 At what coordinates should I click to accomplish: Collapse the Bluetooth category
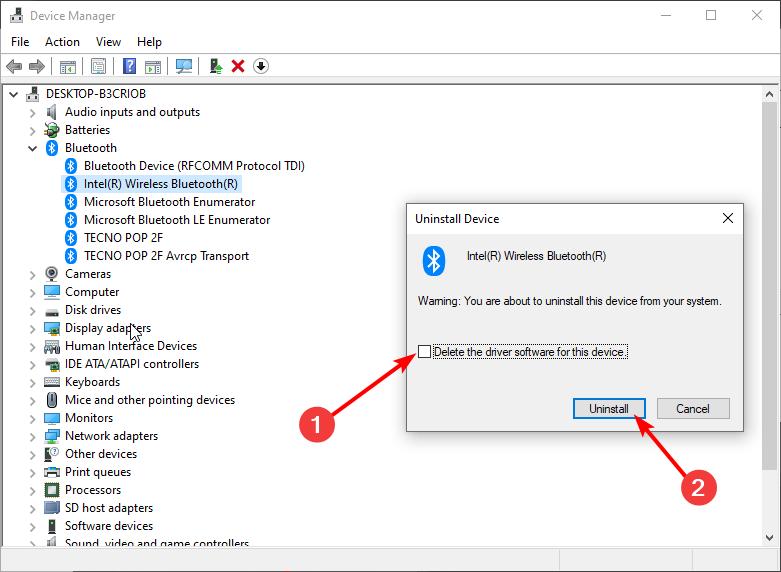32,148
